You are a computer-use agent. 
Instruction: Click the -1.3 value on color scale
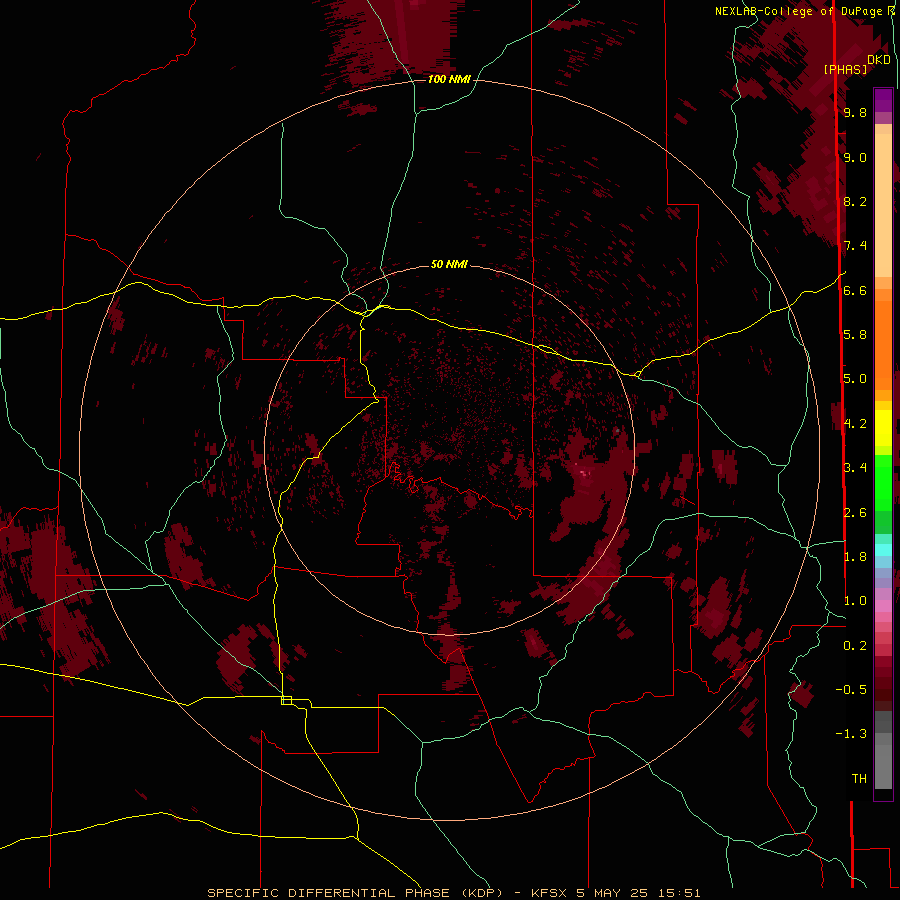(x=851, y=734)
